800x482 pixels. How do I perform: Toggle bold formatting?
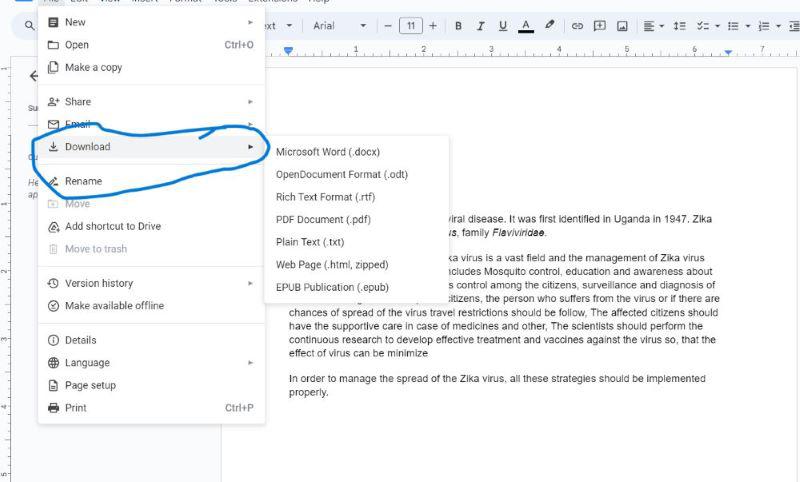[458, 26]
